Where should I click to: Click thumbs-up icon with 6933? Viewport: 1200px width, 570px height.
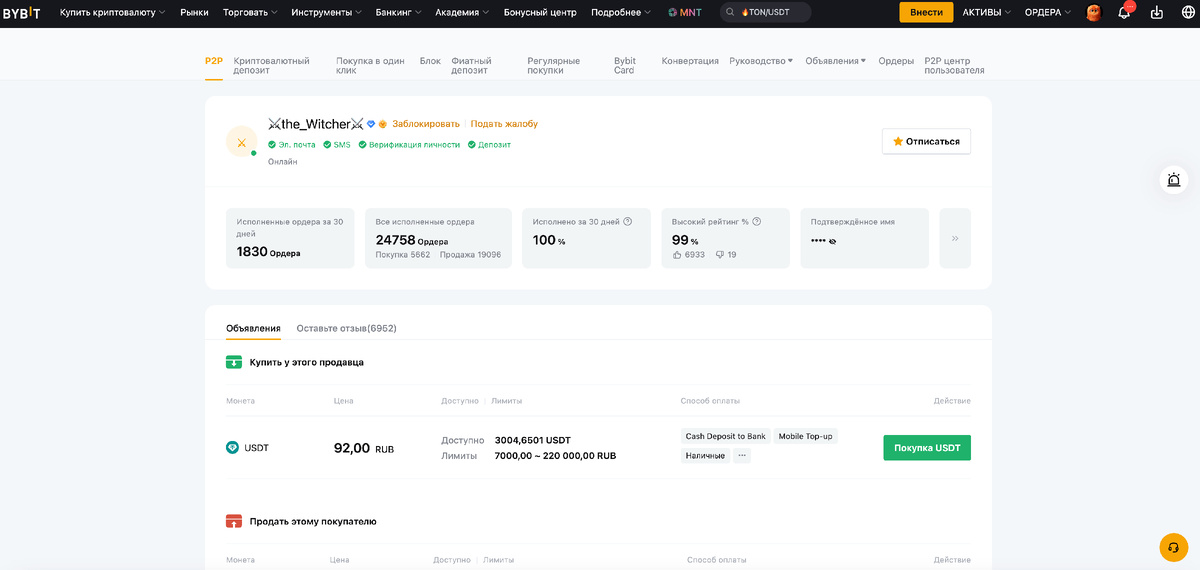pyautogui.click(x=677, y=255)
